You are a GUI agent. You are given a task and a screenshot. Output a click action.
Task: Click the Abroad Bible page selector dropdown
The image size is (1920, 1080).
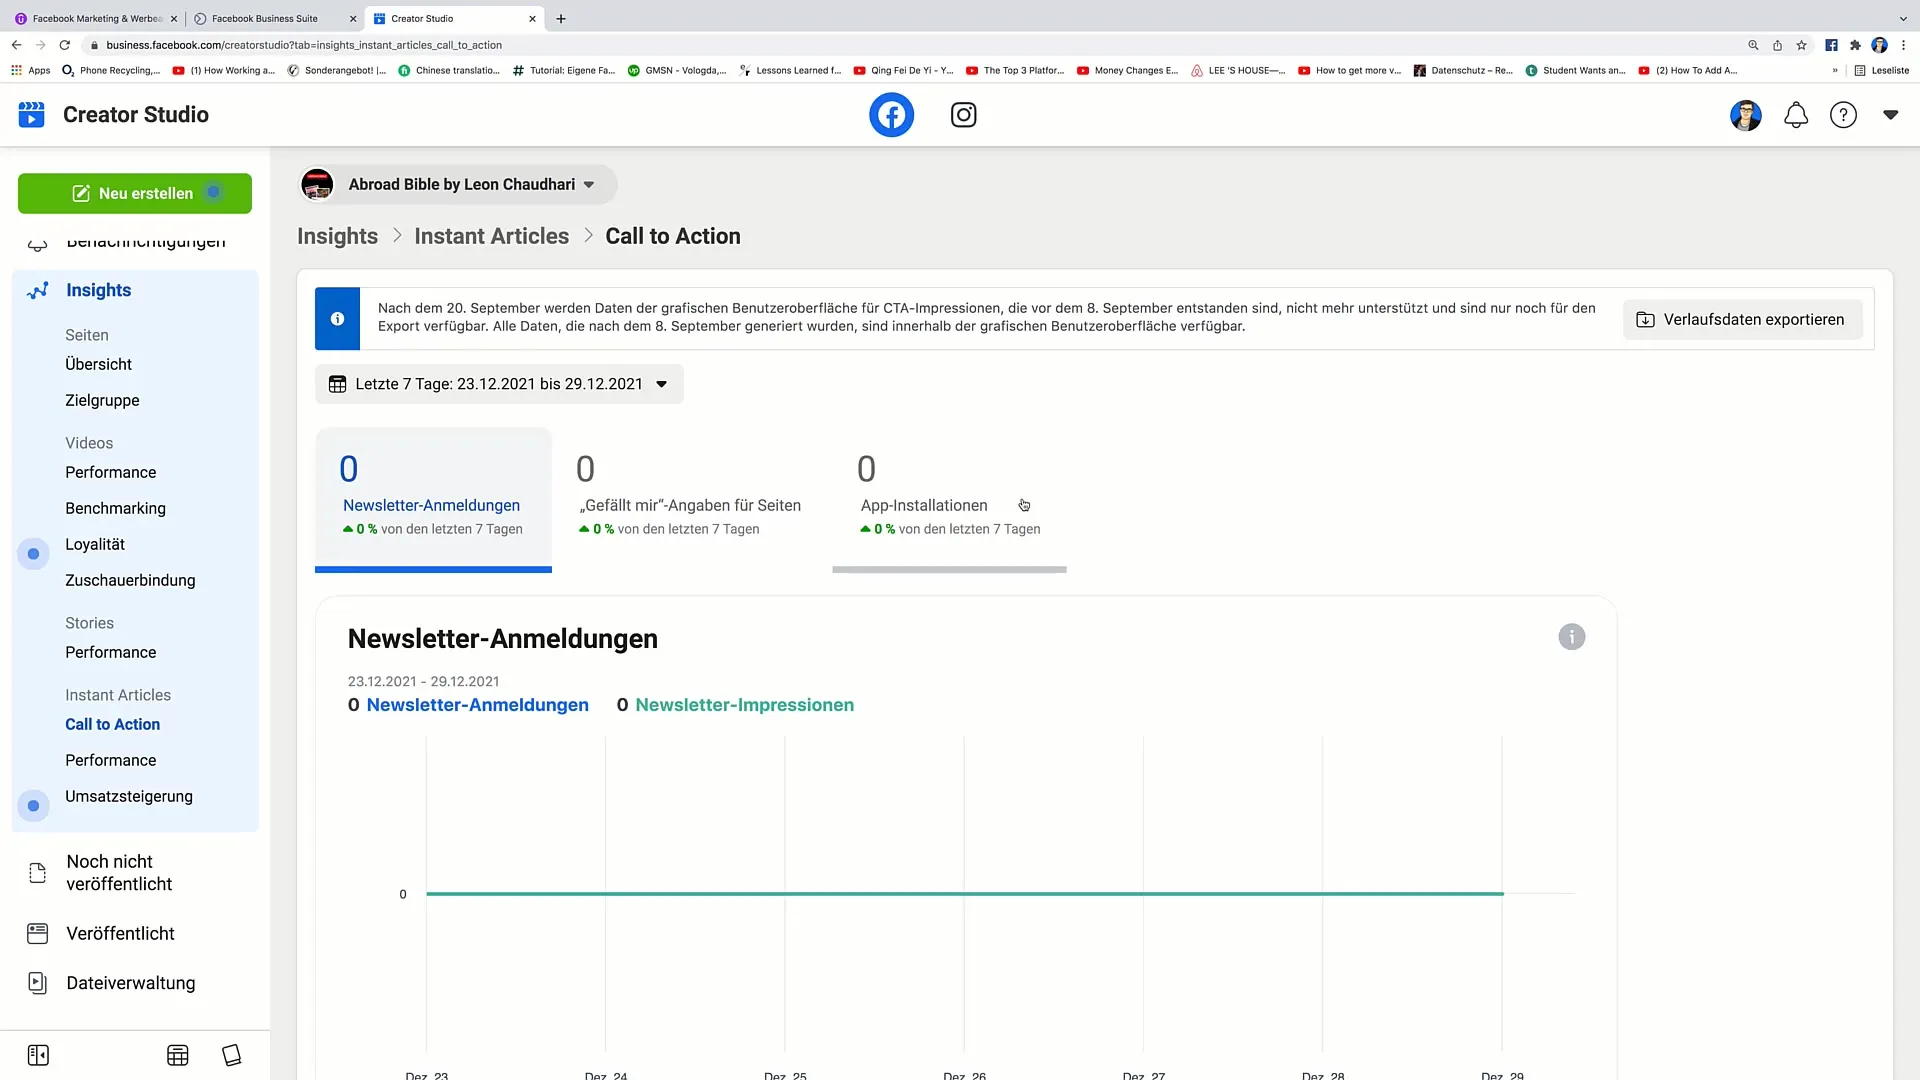pyautogui.click(x=452, y=183)
